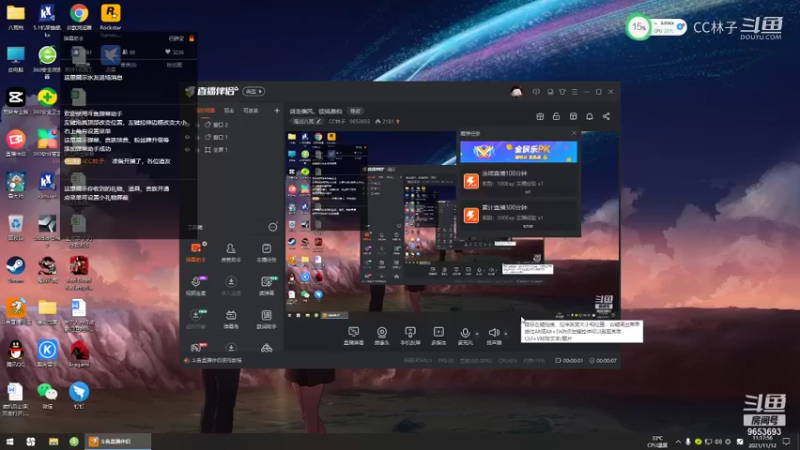The height and width of the screenshot is (450, 800).
Task: Add a camera source
Action: (382, 336)
